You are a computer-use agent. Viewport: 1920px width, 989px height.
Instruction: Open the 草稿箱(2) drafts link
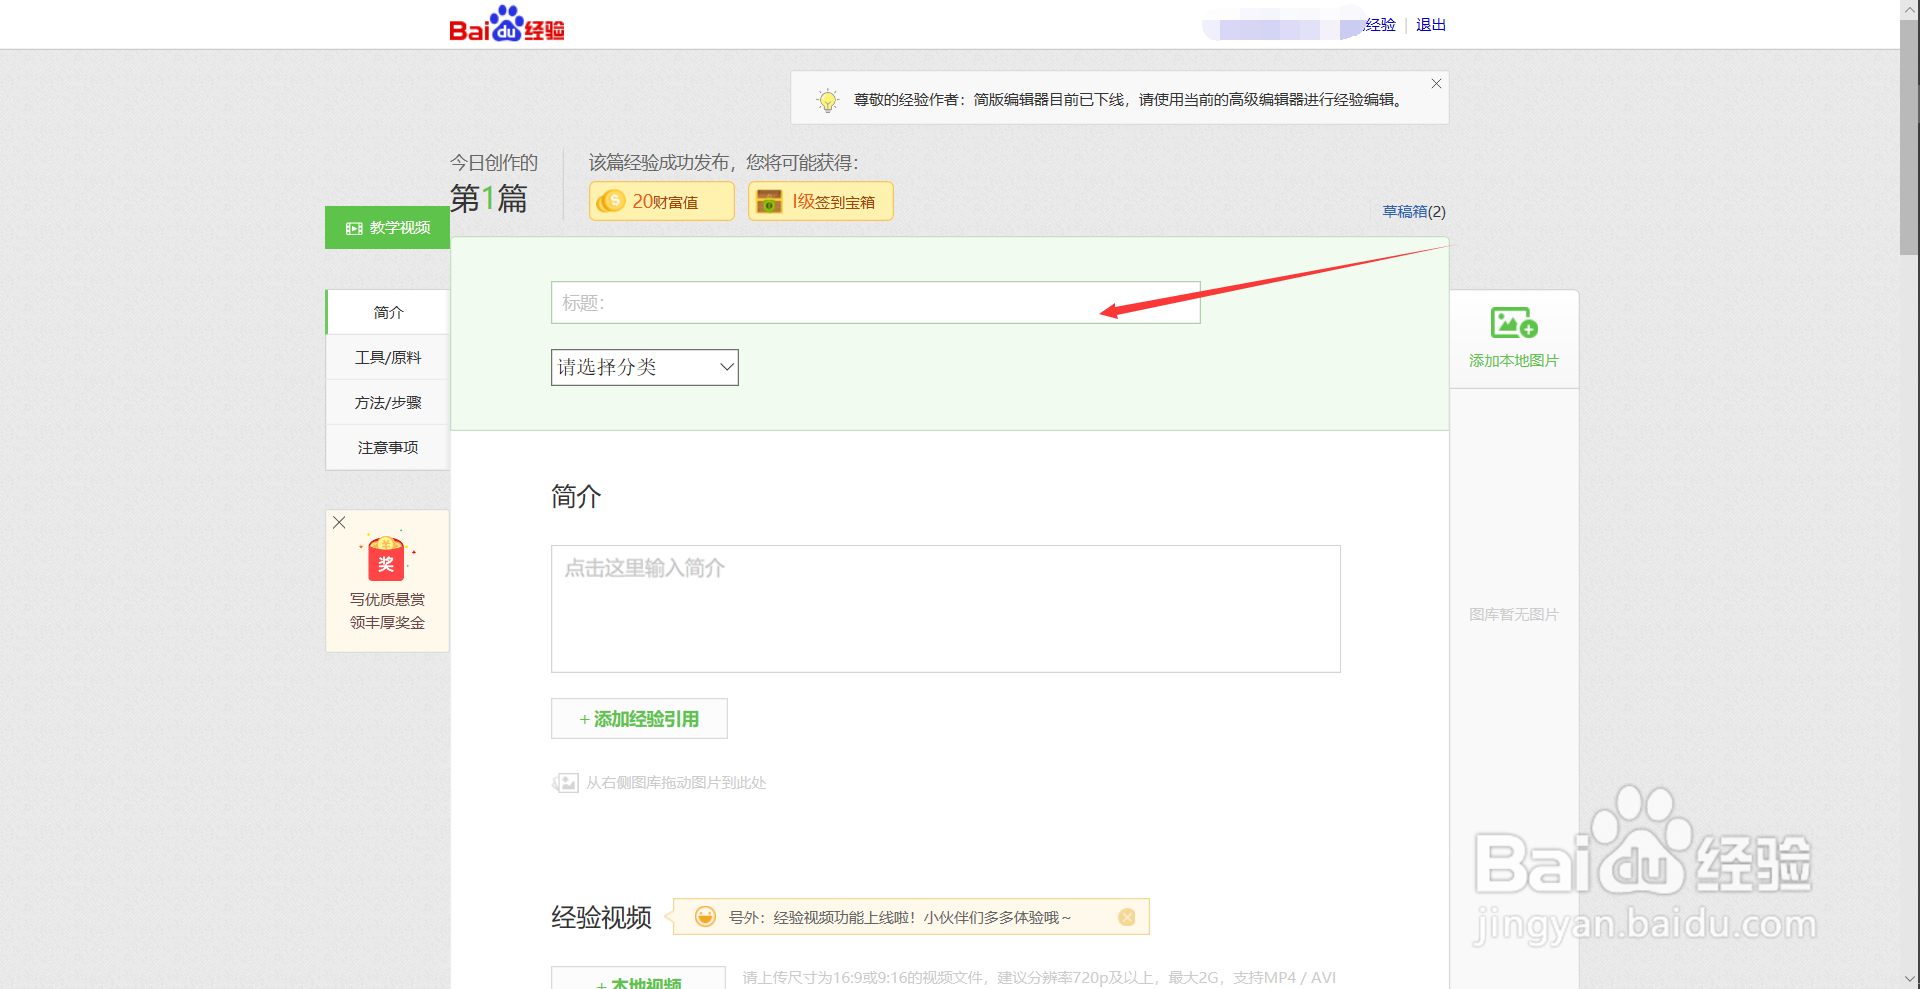point(1413,211)
